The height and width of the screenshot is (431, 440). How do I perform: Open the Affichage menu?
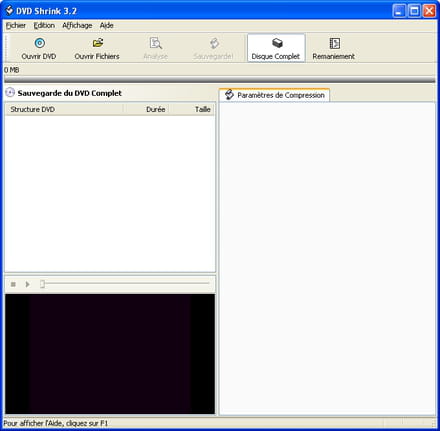click(x=77, y=25)
